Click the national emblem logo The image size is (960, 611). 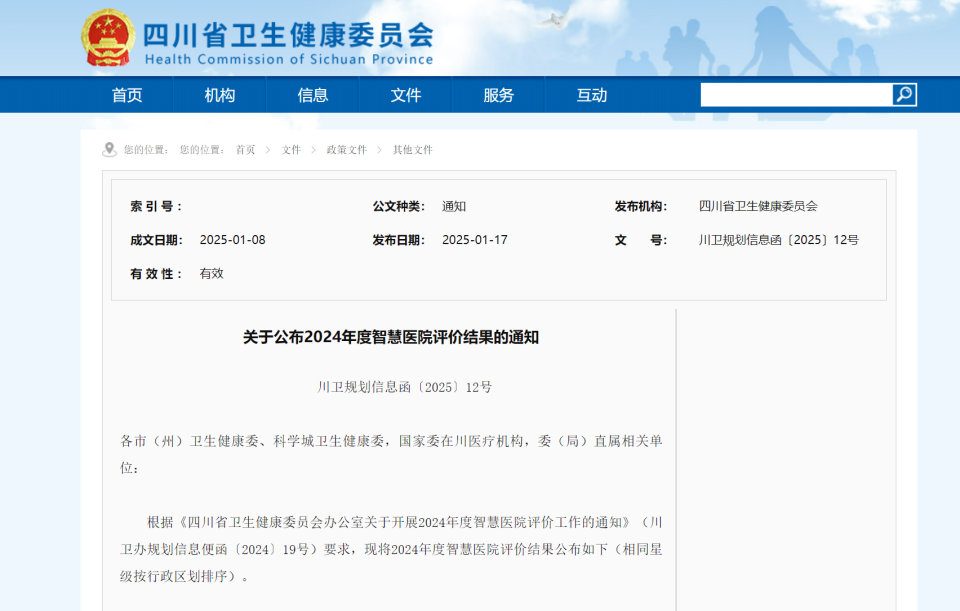[x=108, y=38]
